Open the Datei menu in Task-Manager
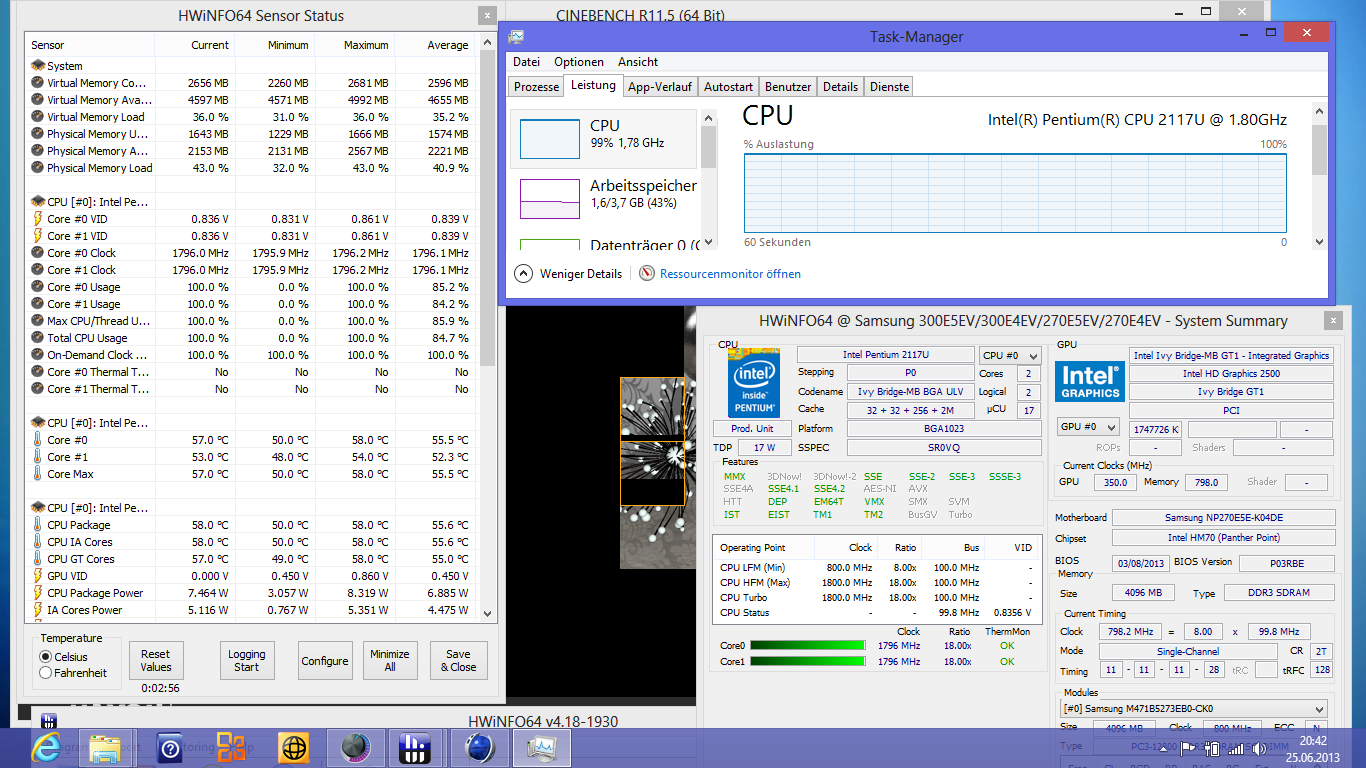Image resolution: width=1366 pixels, height=768 pixels. coord(526,62)
